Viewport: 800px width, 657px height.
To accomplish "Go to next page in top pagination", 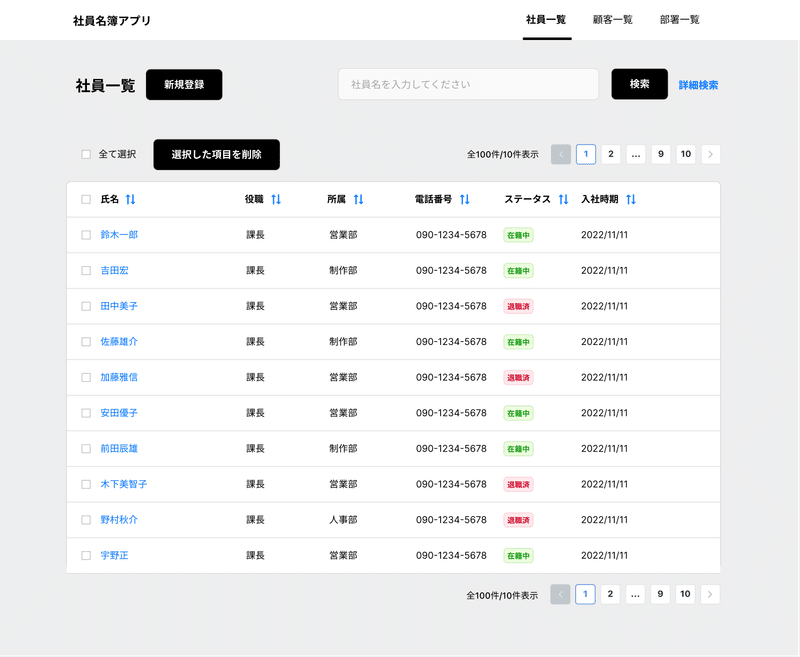I will tap(711, 155).
